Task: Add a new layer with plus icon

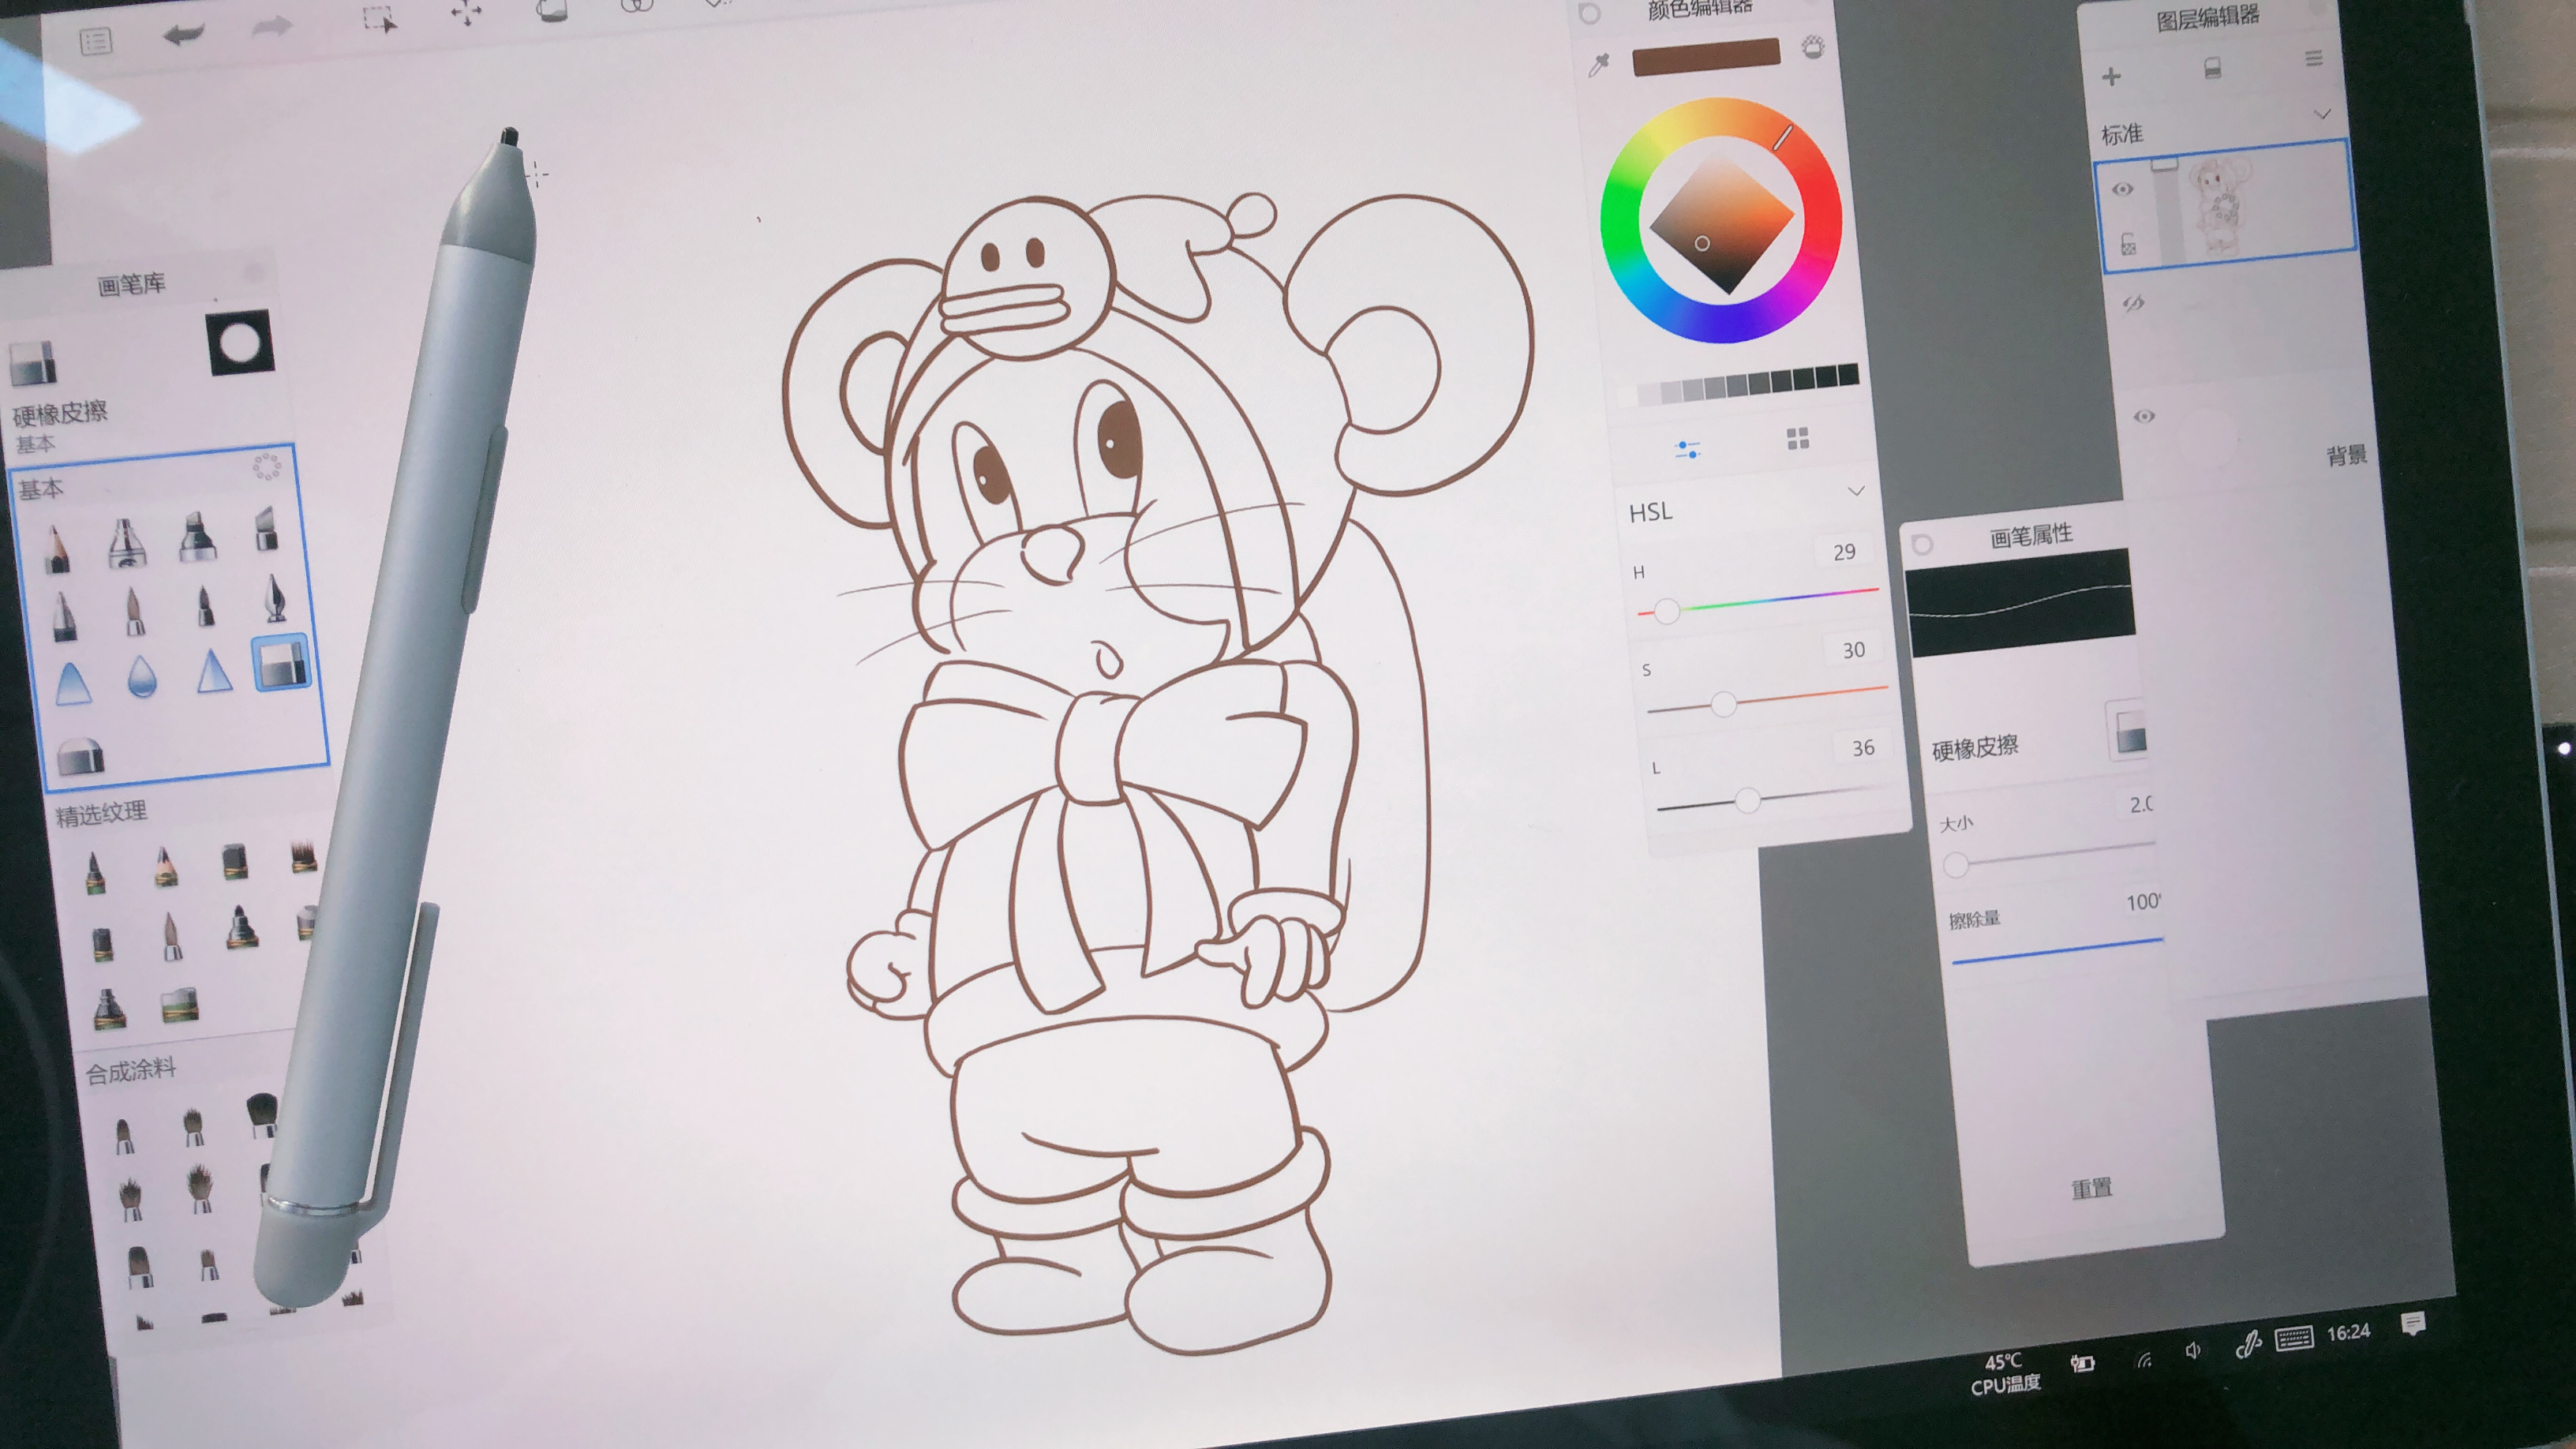Action: 2111,77
